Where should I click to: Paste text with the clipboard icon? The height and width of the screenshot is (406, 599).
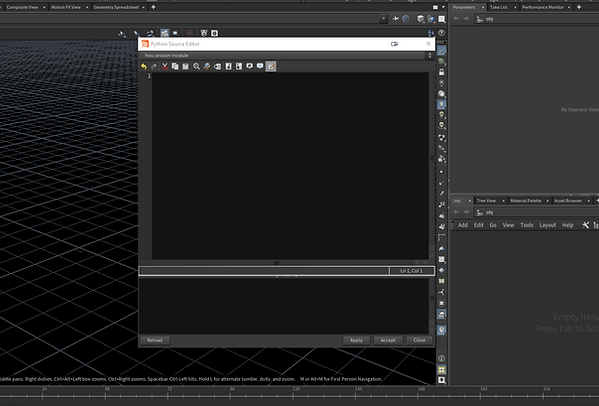pyautogui.click(x=186, y=66)
